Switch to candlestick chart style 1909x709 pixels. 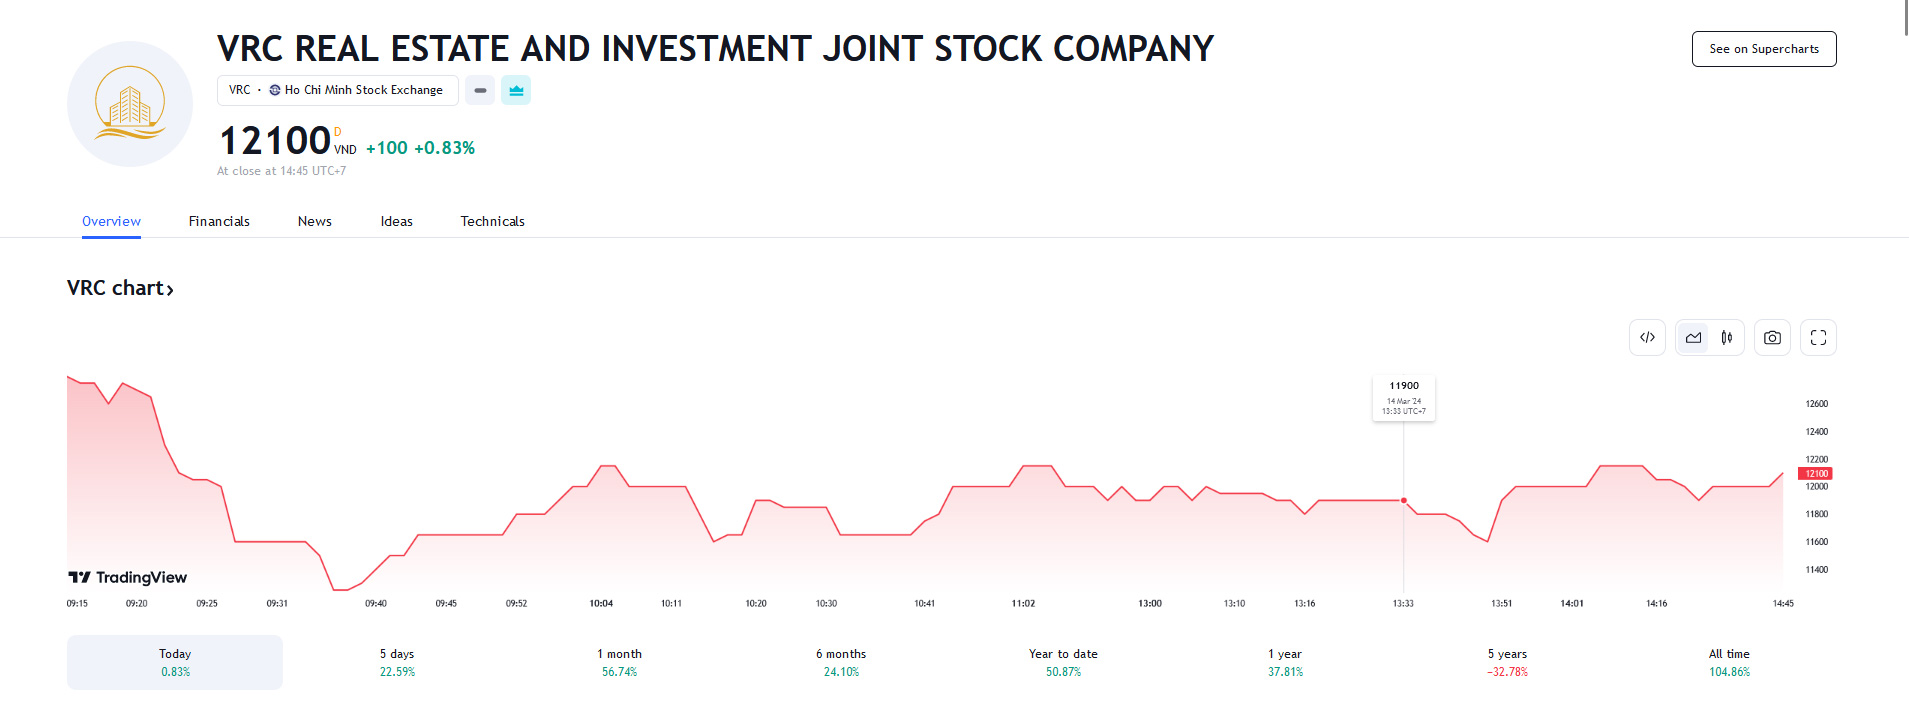[x=1727, y=338]
